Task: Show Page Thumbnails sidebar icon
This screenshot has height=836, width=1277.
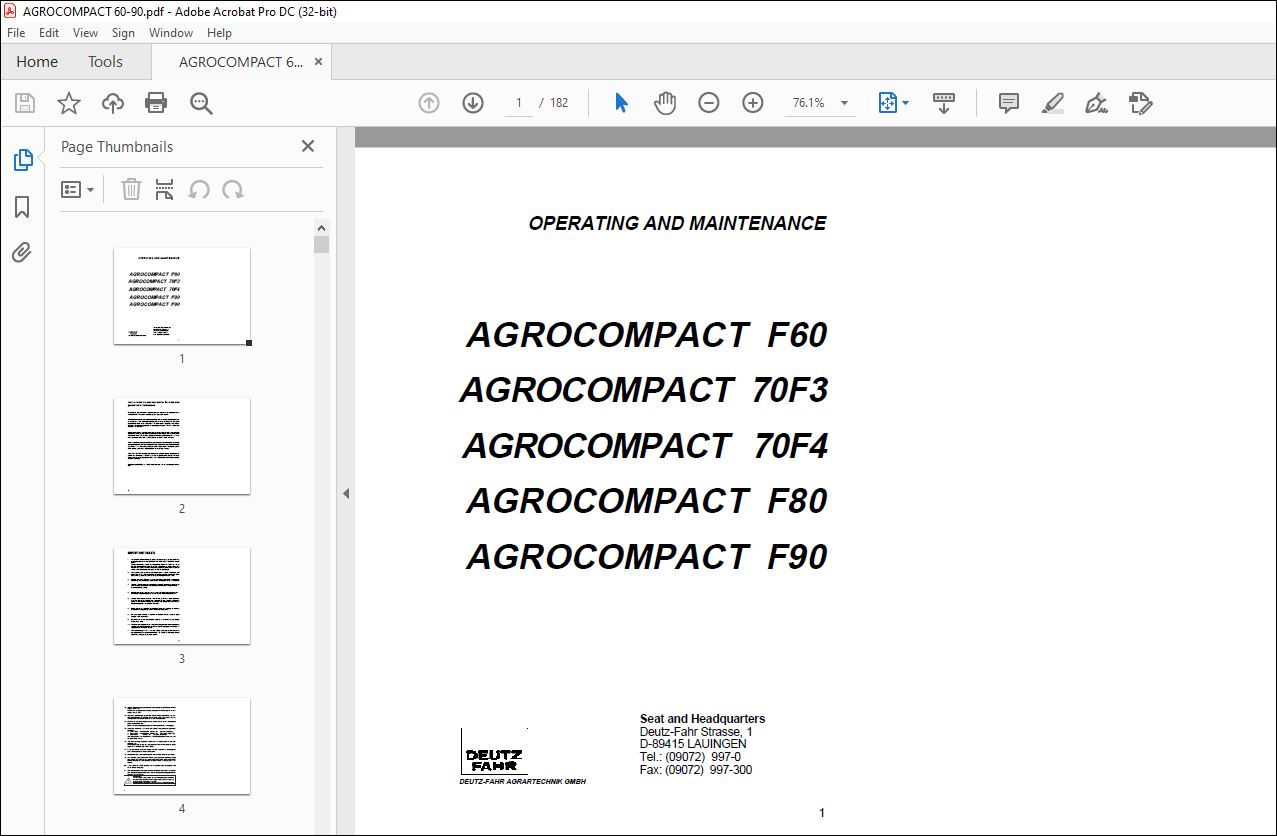Action: pos(22,160)
